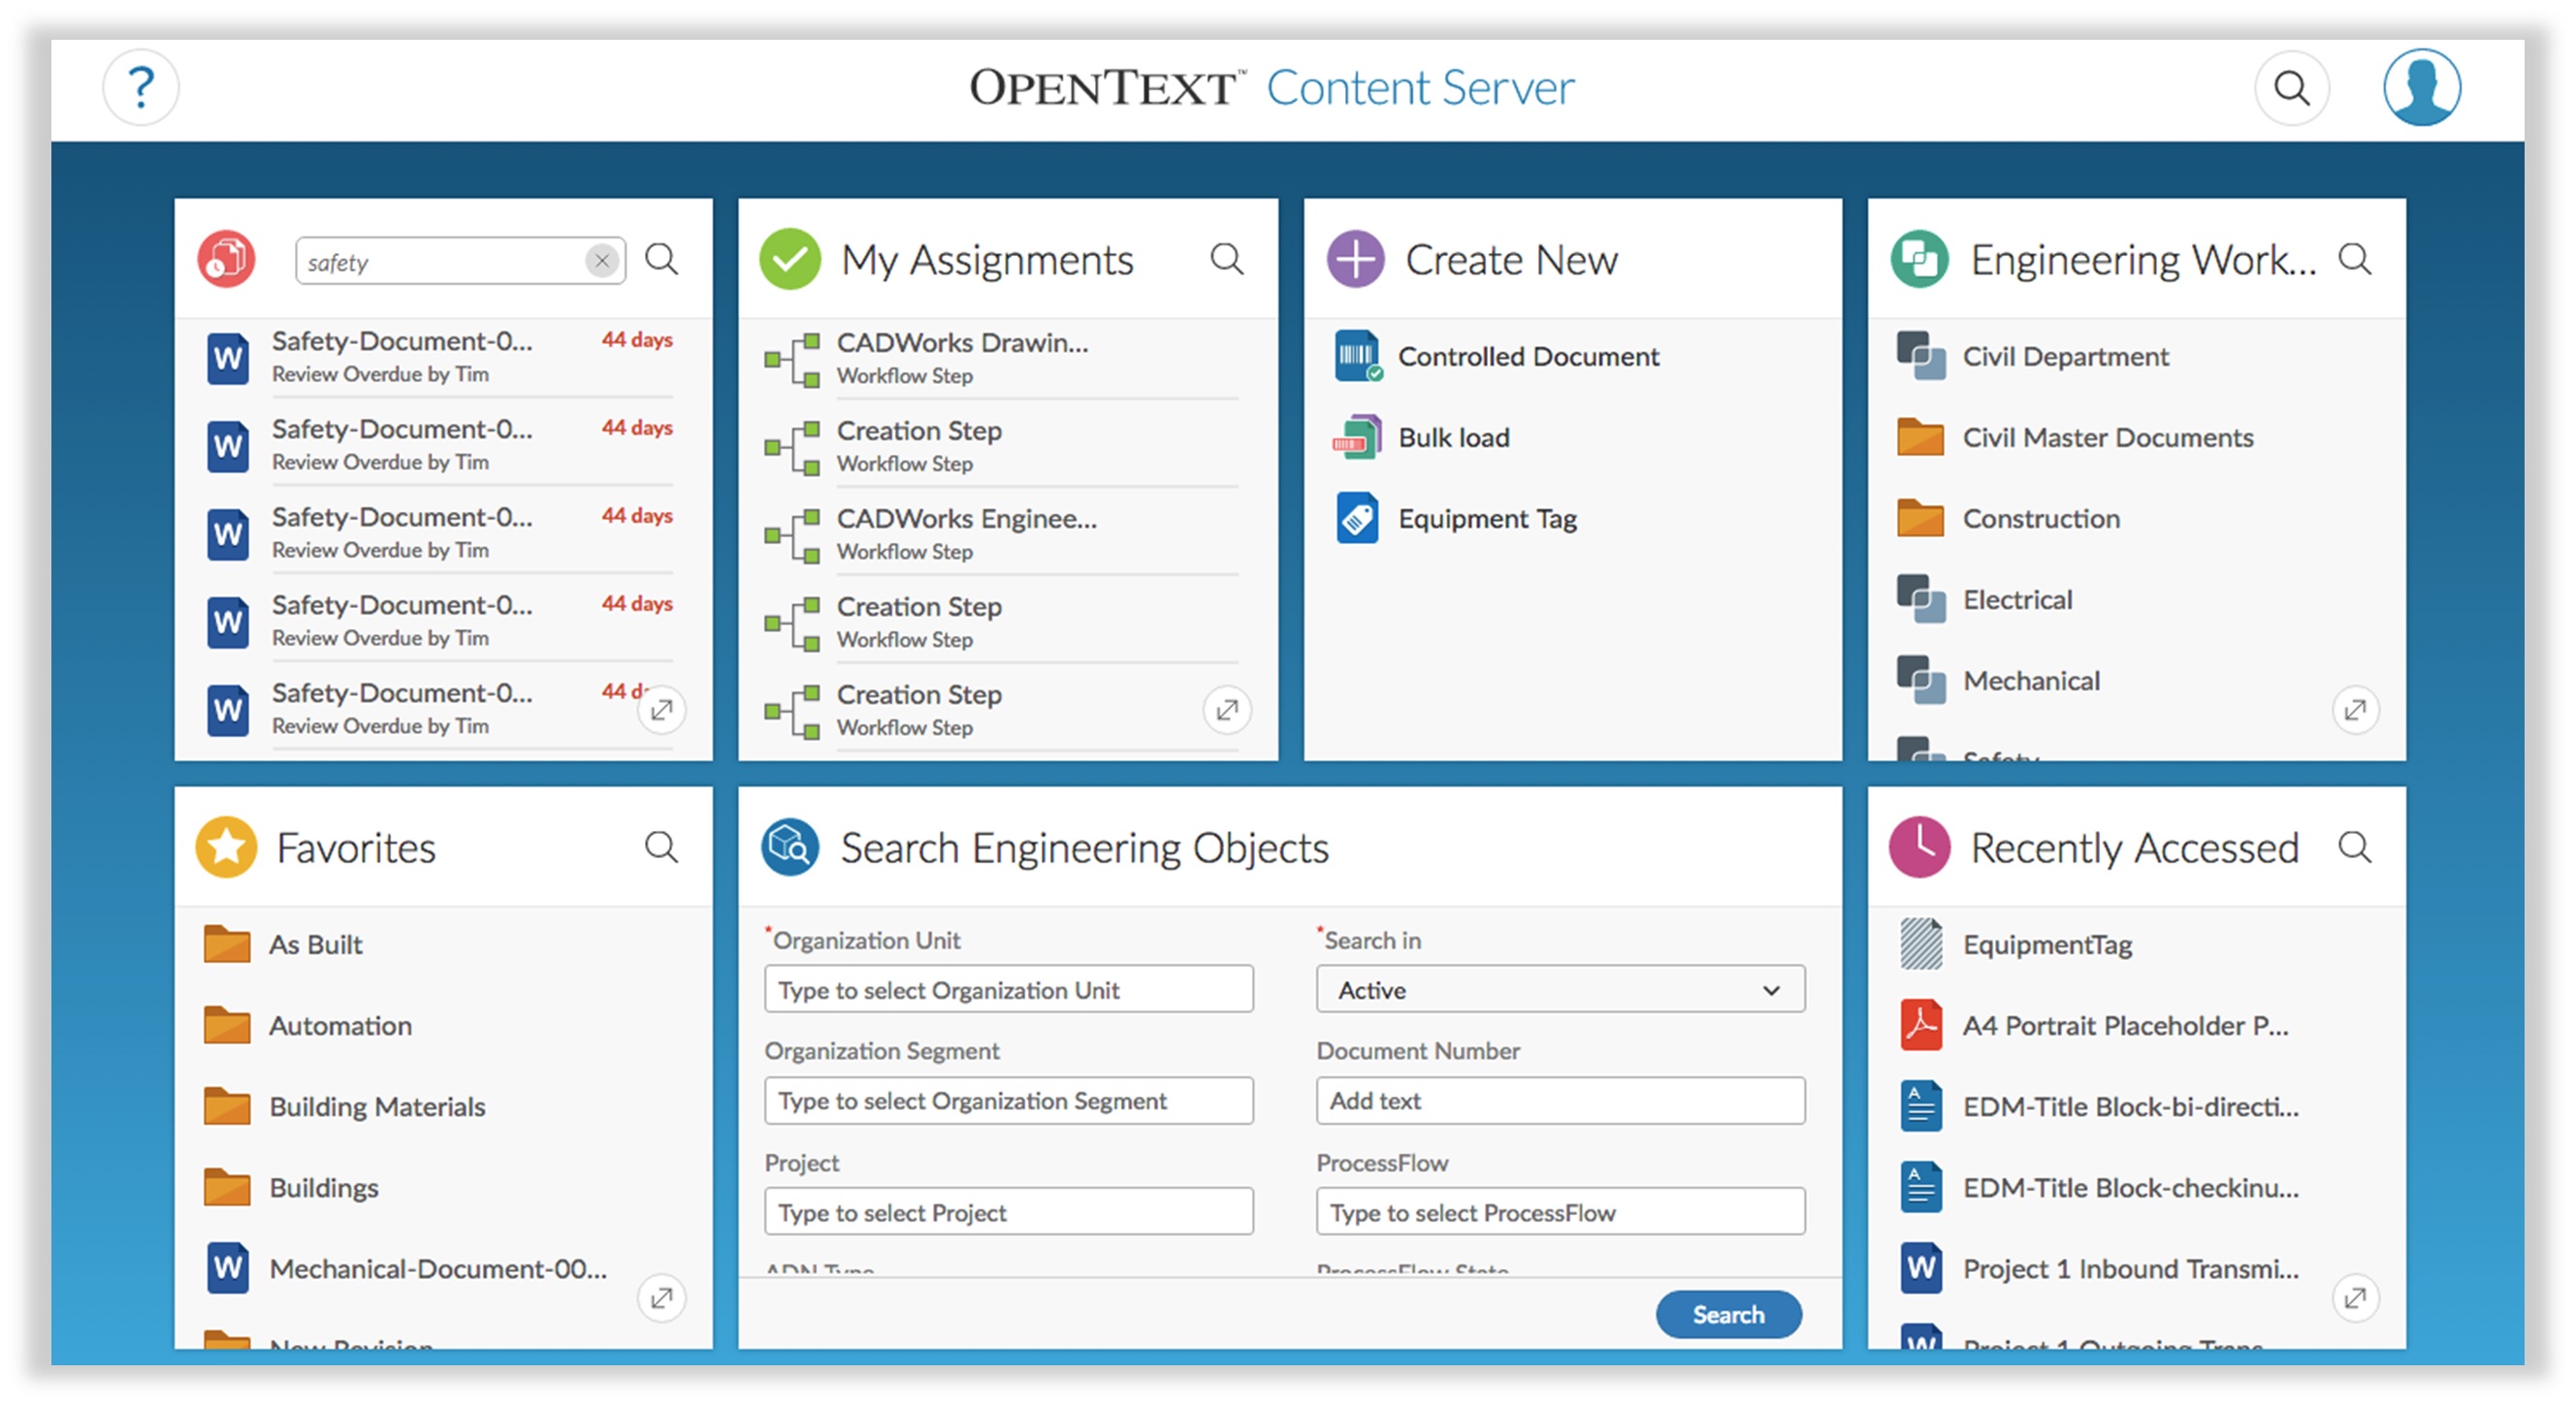This screenshot has width=2576, height=1405.
Task: Click the blue Search button
Action: [x=1728, y=1314]
